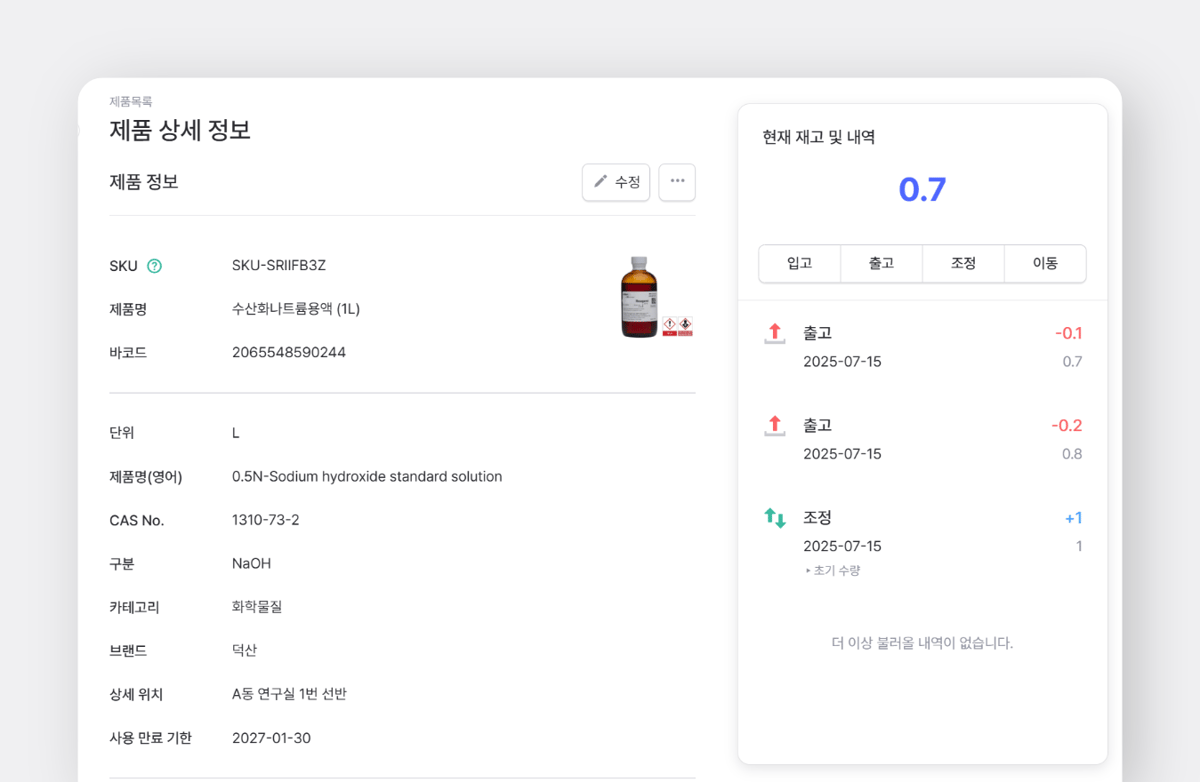Click the question mark help icon beside SKU

(155, 266)
